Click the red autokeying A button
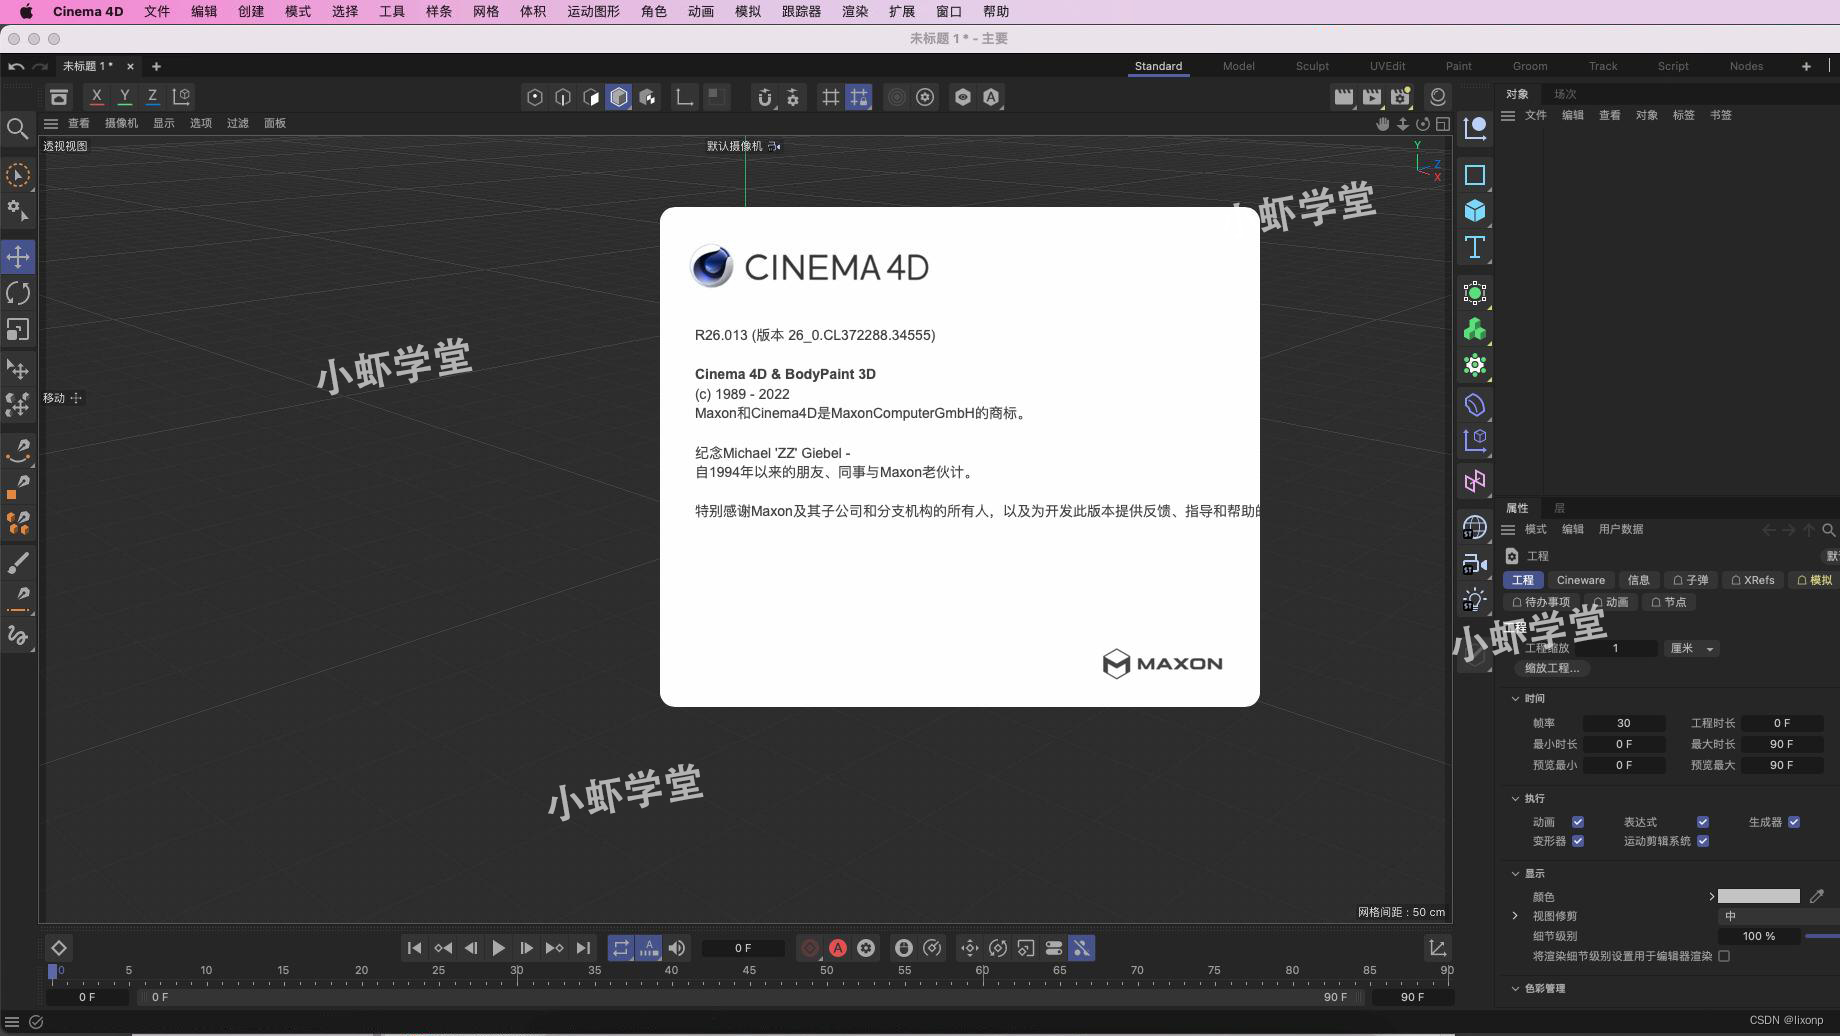 838,948
